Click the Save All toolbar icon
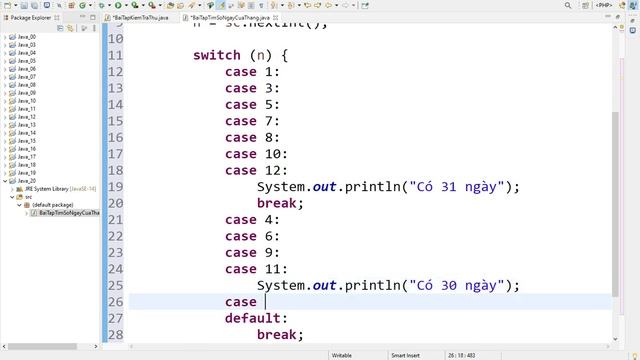The width and height of the screenshot is (640, 360). pos(35,5)
